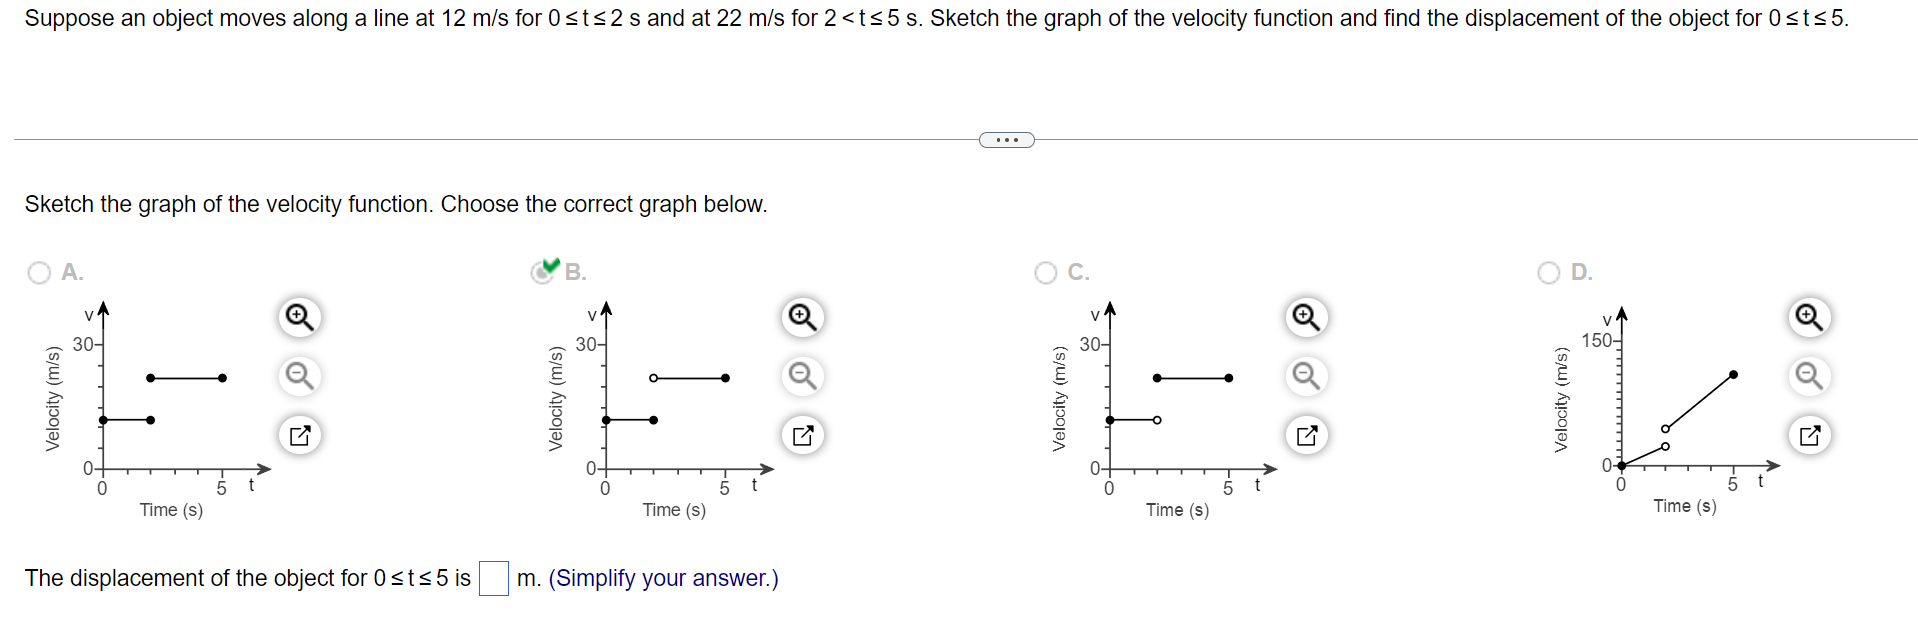Image resolution: width=1918 pixels, height=619 pixels.
Task: Zoom out on graph C
Action: 1306,376
